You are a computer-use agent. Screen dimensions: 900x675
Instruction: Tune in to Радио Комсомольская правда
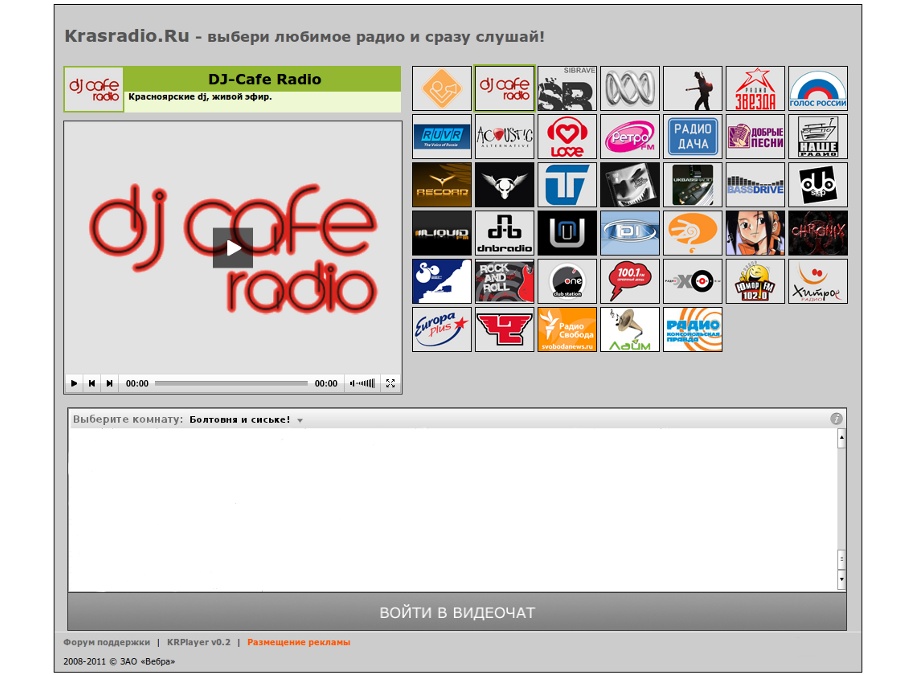coord(693,329)
